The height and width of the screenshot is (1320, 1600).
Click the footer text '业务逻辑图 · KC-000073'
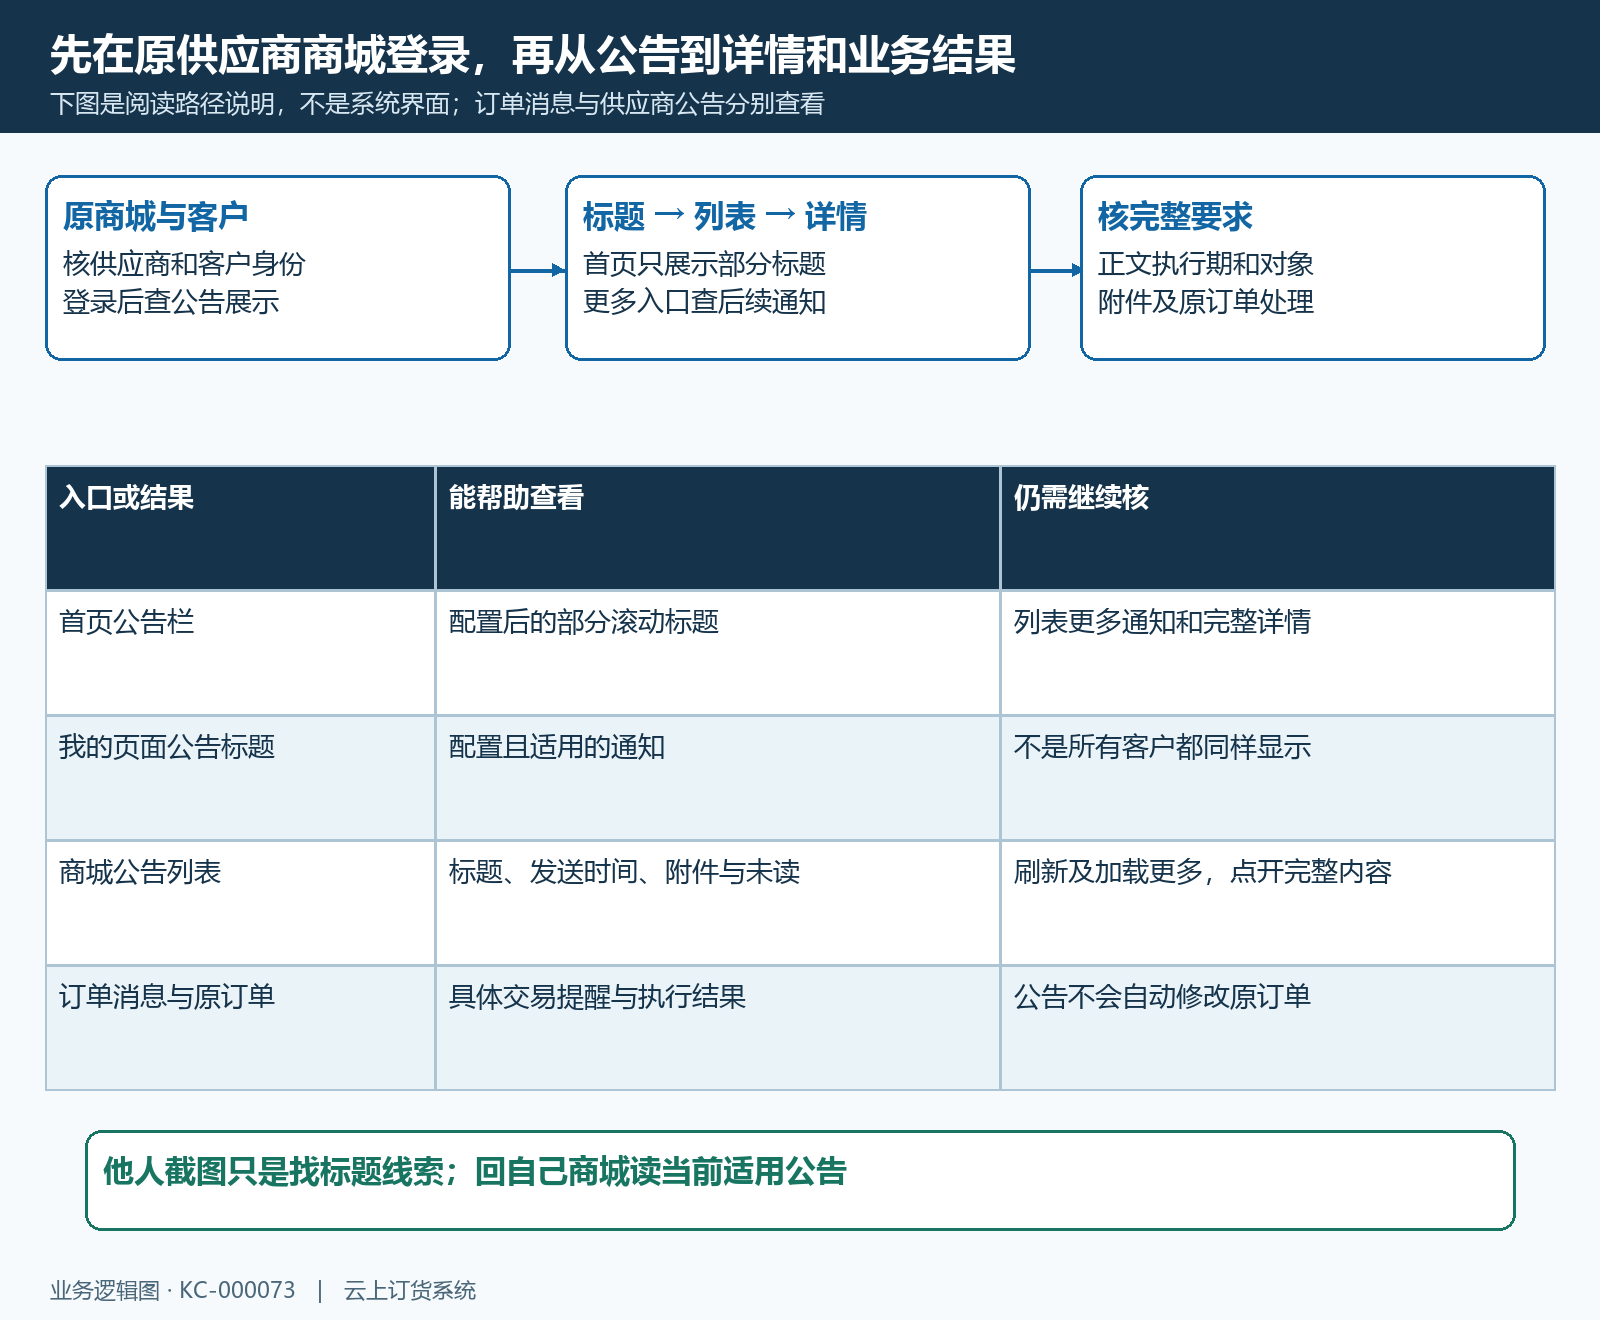tap(173, 1291)
